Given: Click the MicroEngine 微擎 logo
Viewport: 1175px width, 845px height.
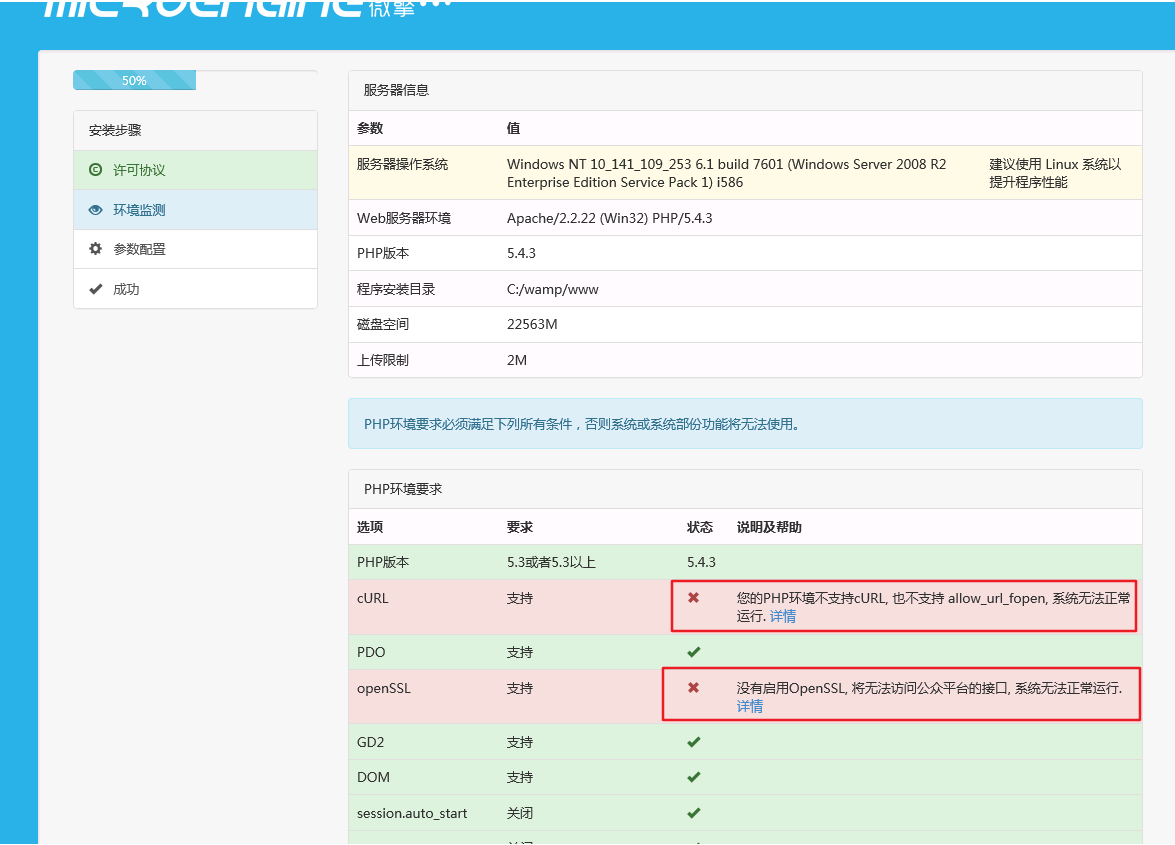Looking at the screenshot, I should [247, 7].
